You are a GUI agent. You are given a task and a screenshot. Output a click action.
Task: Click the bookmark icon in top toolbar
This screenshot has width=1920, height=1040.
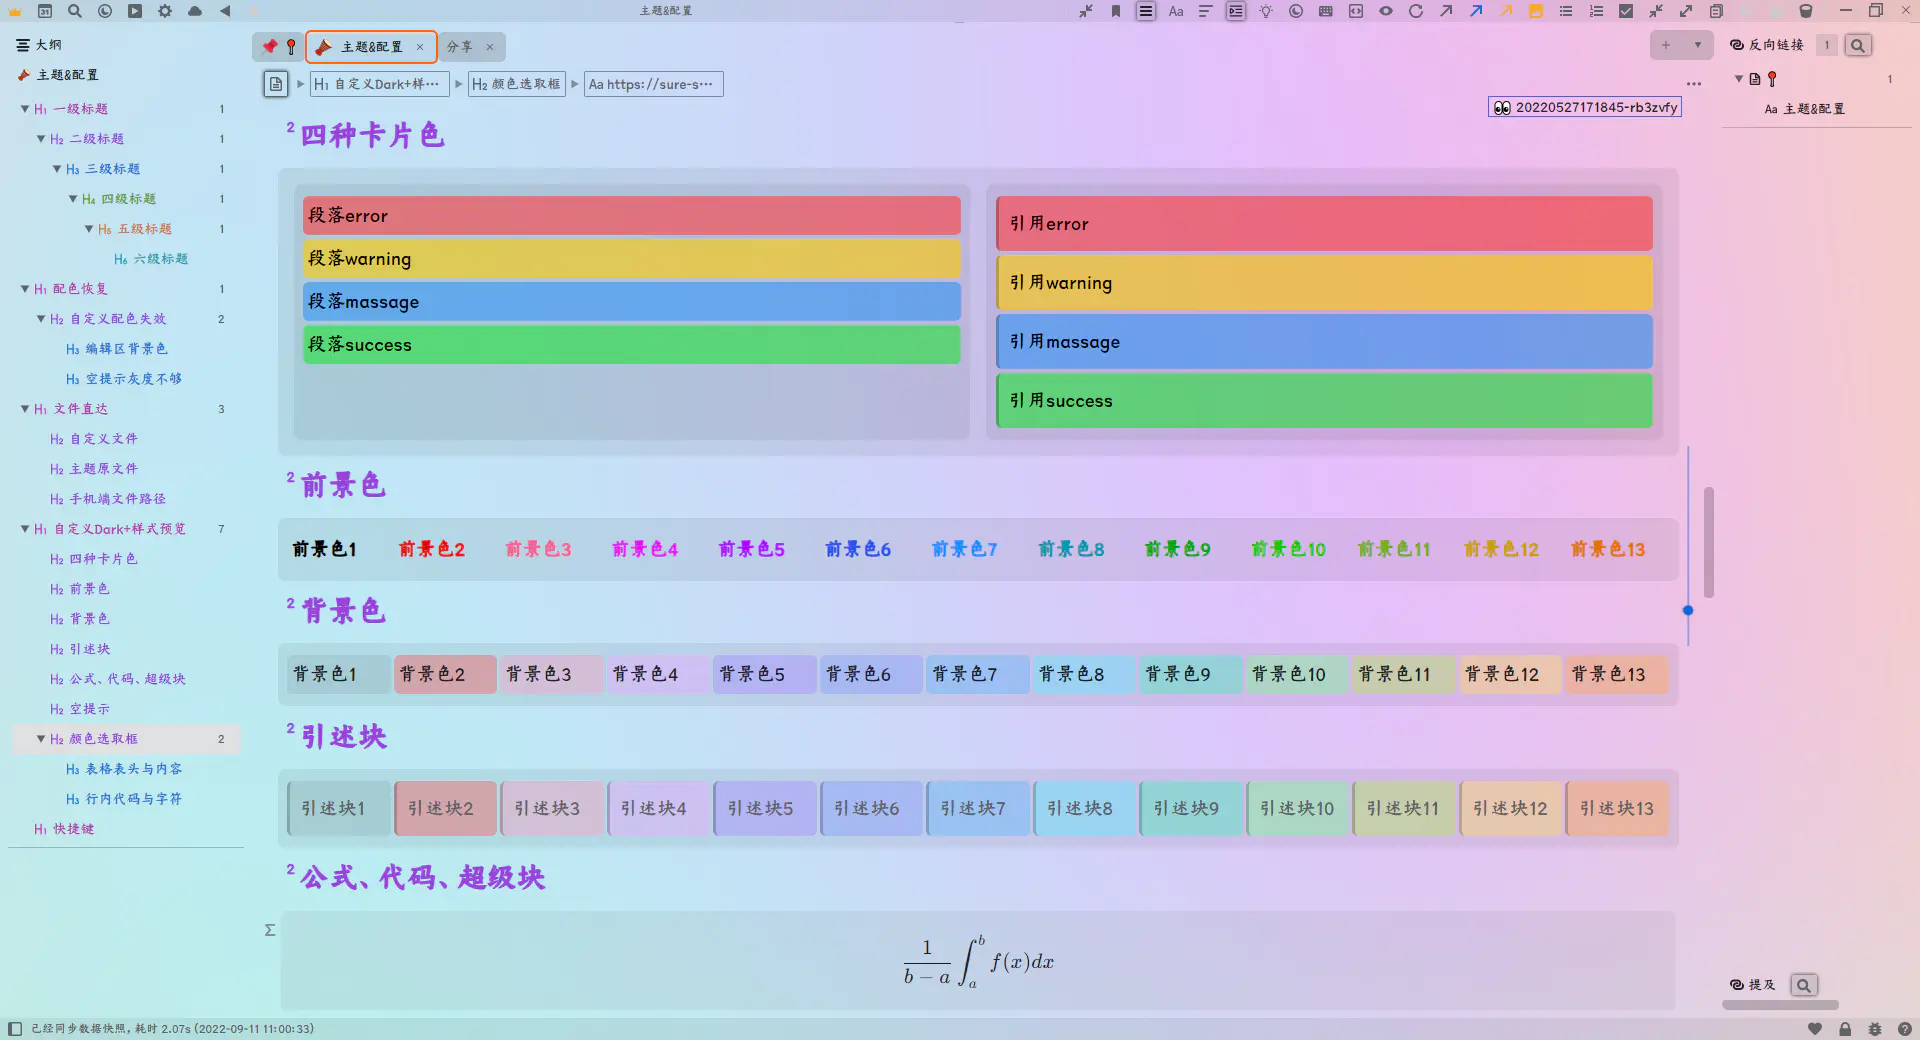(1116, 11)
